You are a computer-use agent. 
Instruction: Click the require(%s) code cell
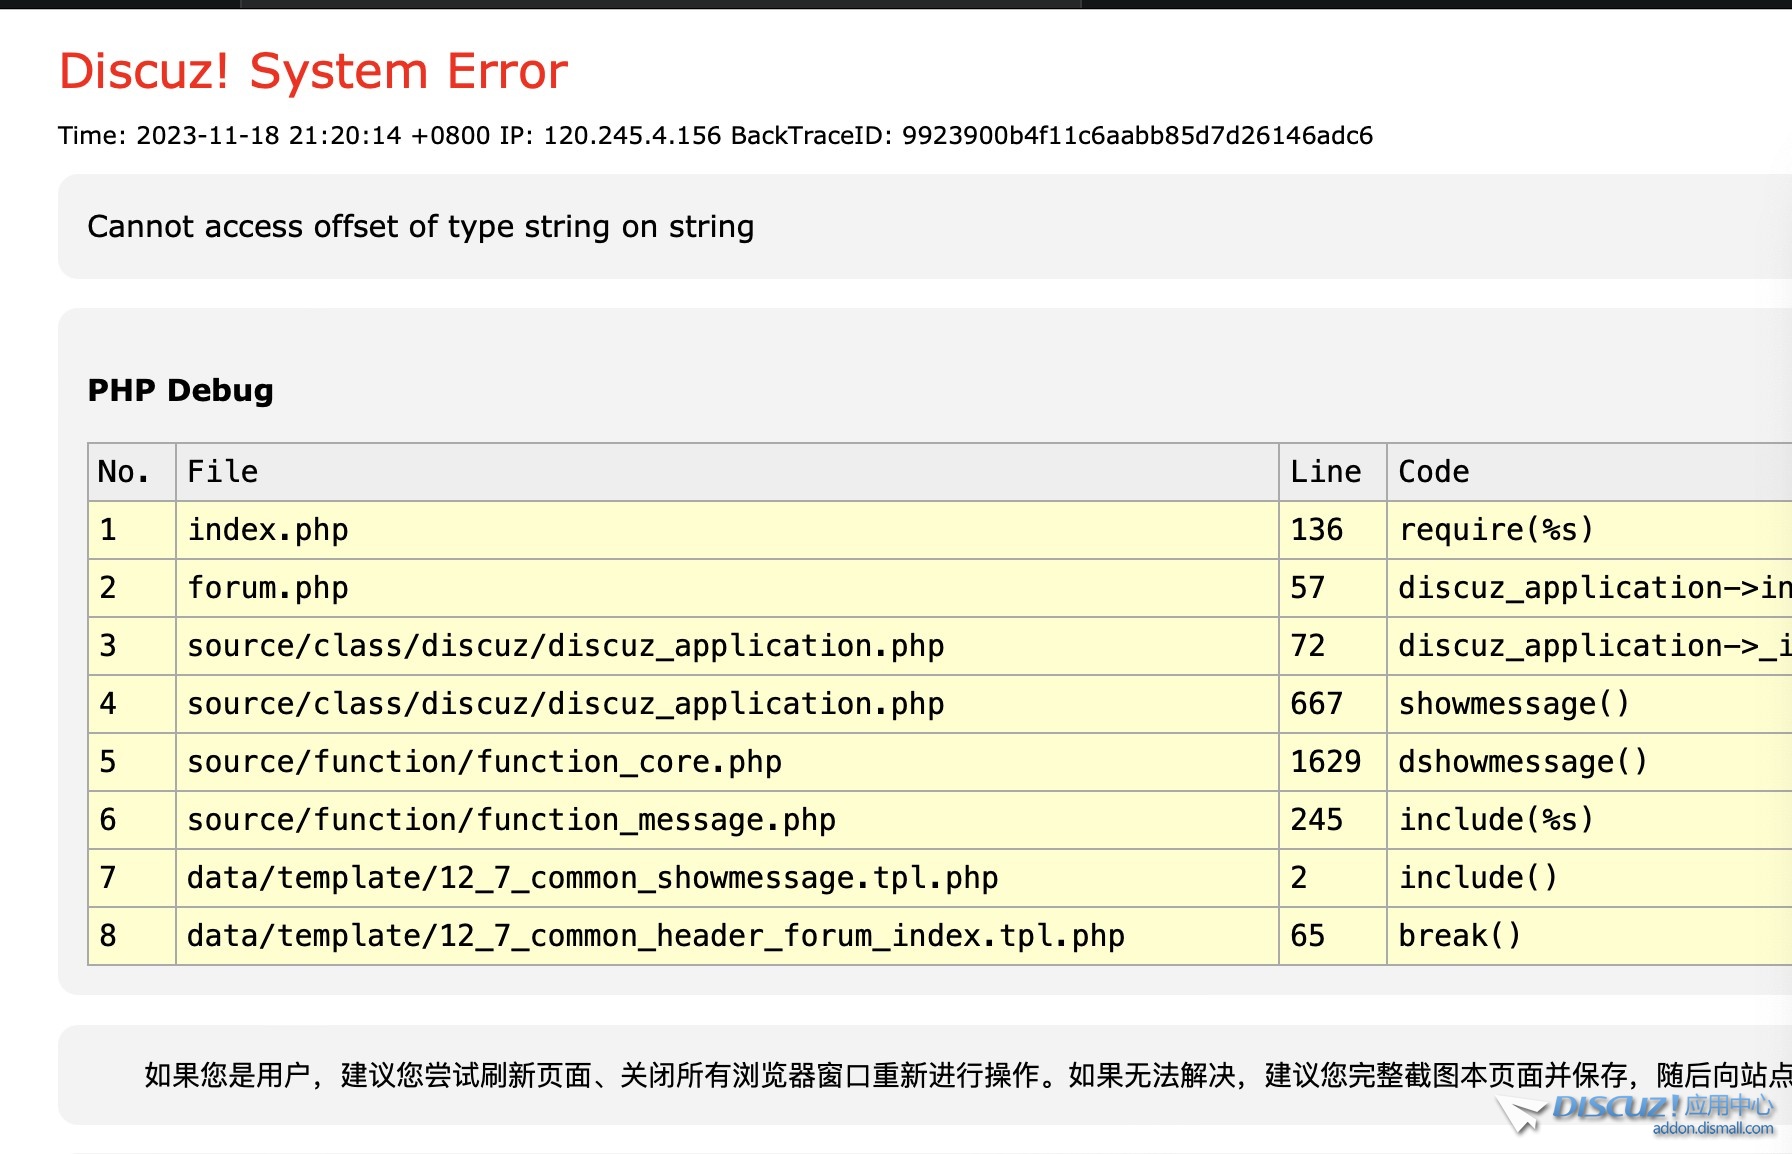tap(1590, 530)
